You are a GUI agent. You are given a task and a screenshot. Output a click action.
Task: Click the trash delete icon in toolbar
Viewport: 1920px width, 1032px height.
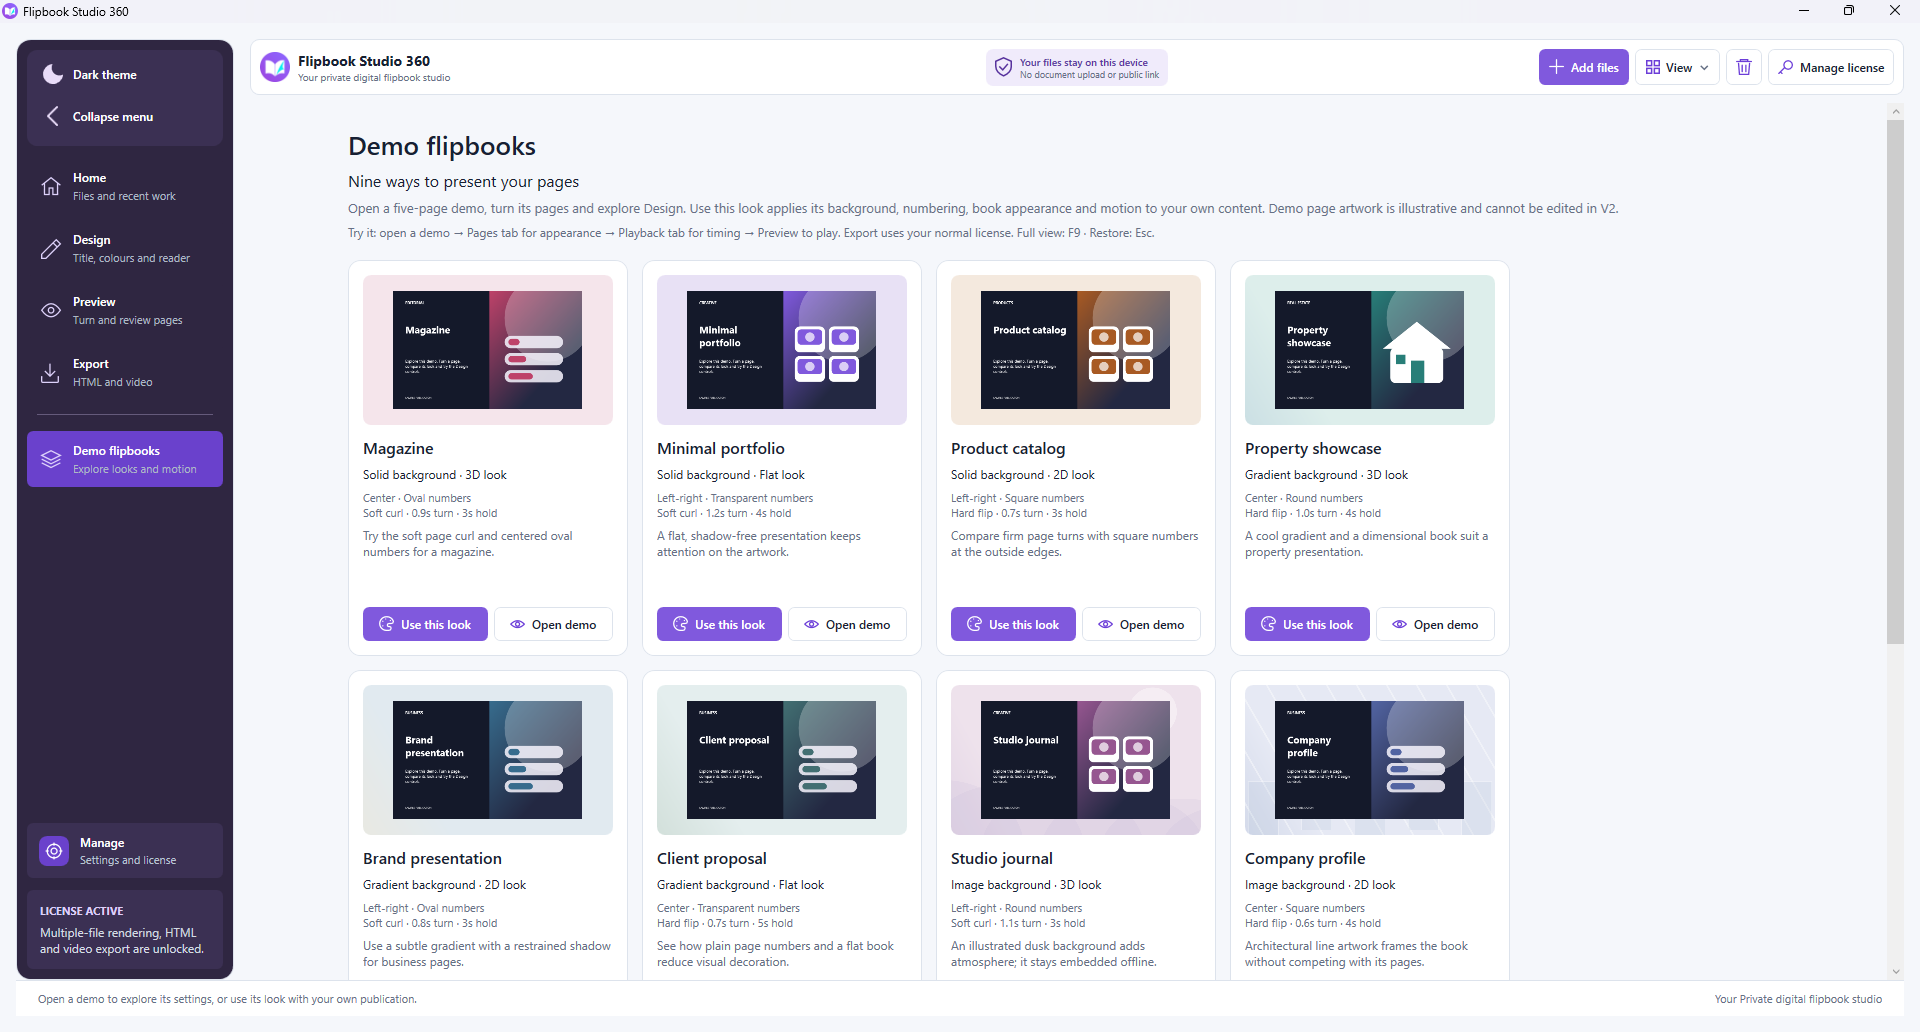click(1744, 67)
